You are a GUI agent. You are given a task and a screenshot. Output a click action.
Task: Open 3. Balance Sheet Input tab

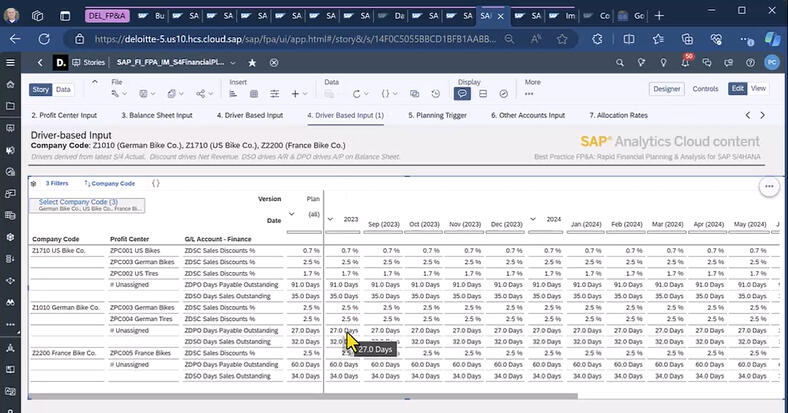coord(157,115)
